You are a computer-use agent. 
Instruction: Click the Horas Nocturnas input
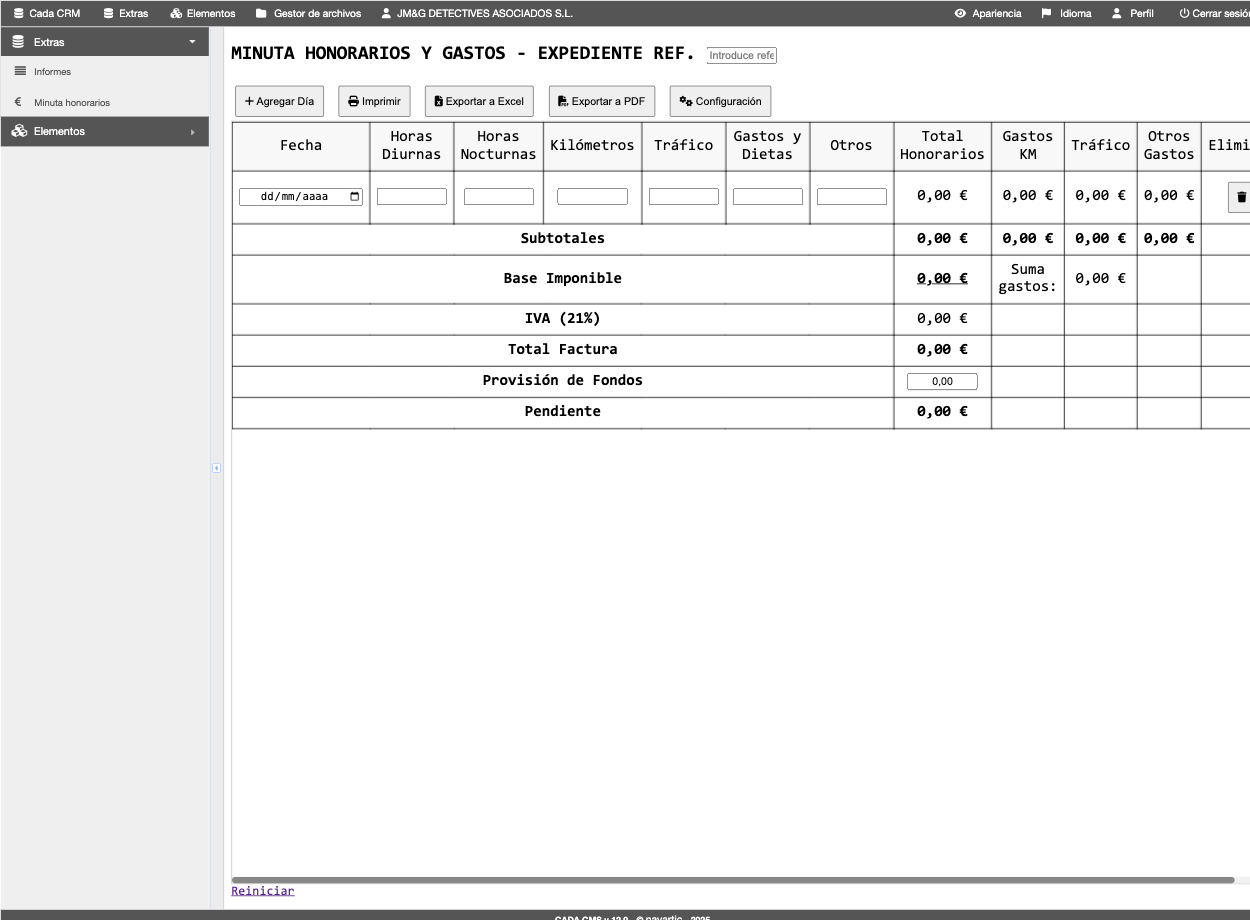tap(499, 196)
